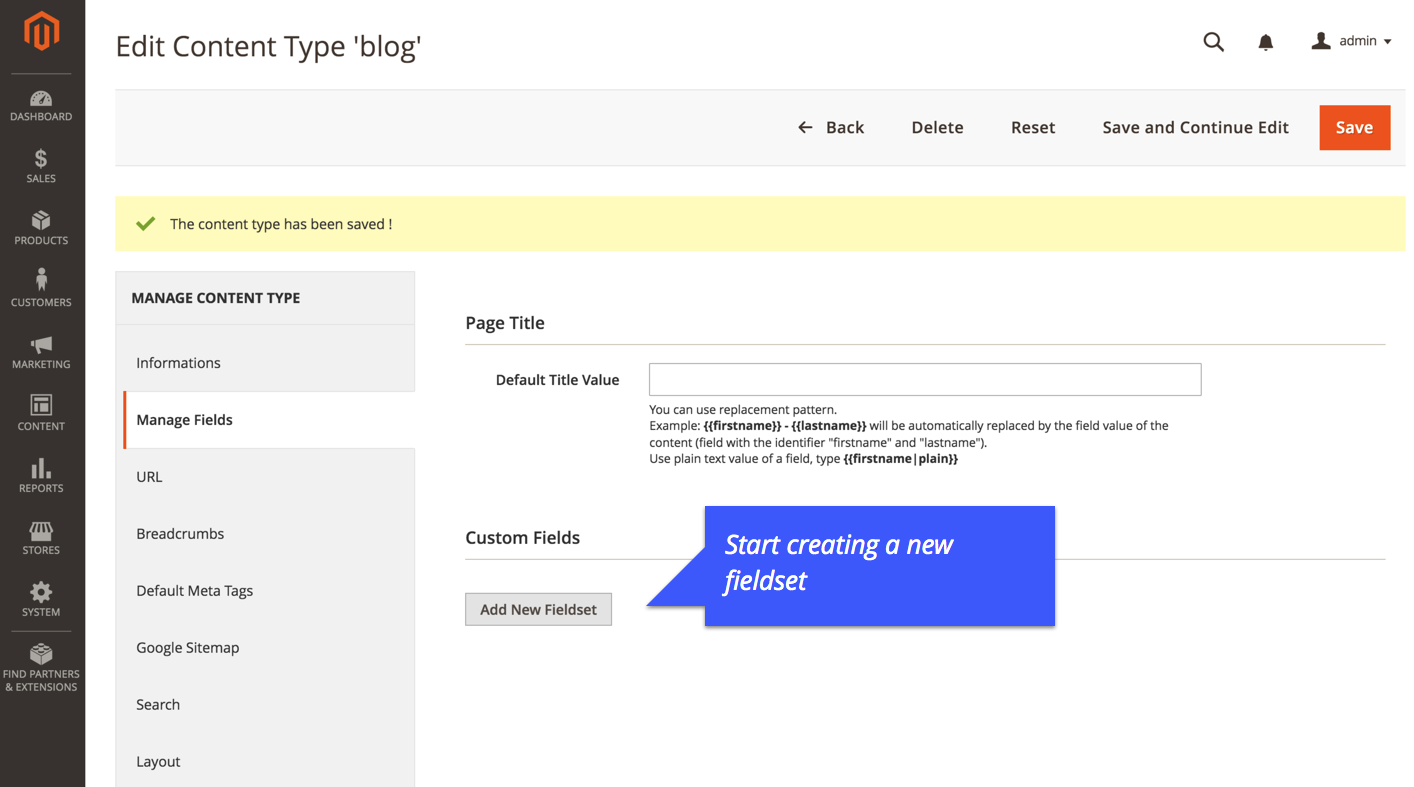Click Save and Continue Edit
Viewport: 1414px width, 787px height.
point(1195,127)
